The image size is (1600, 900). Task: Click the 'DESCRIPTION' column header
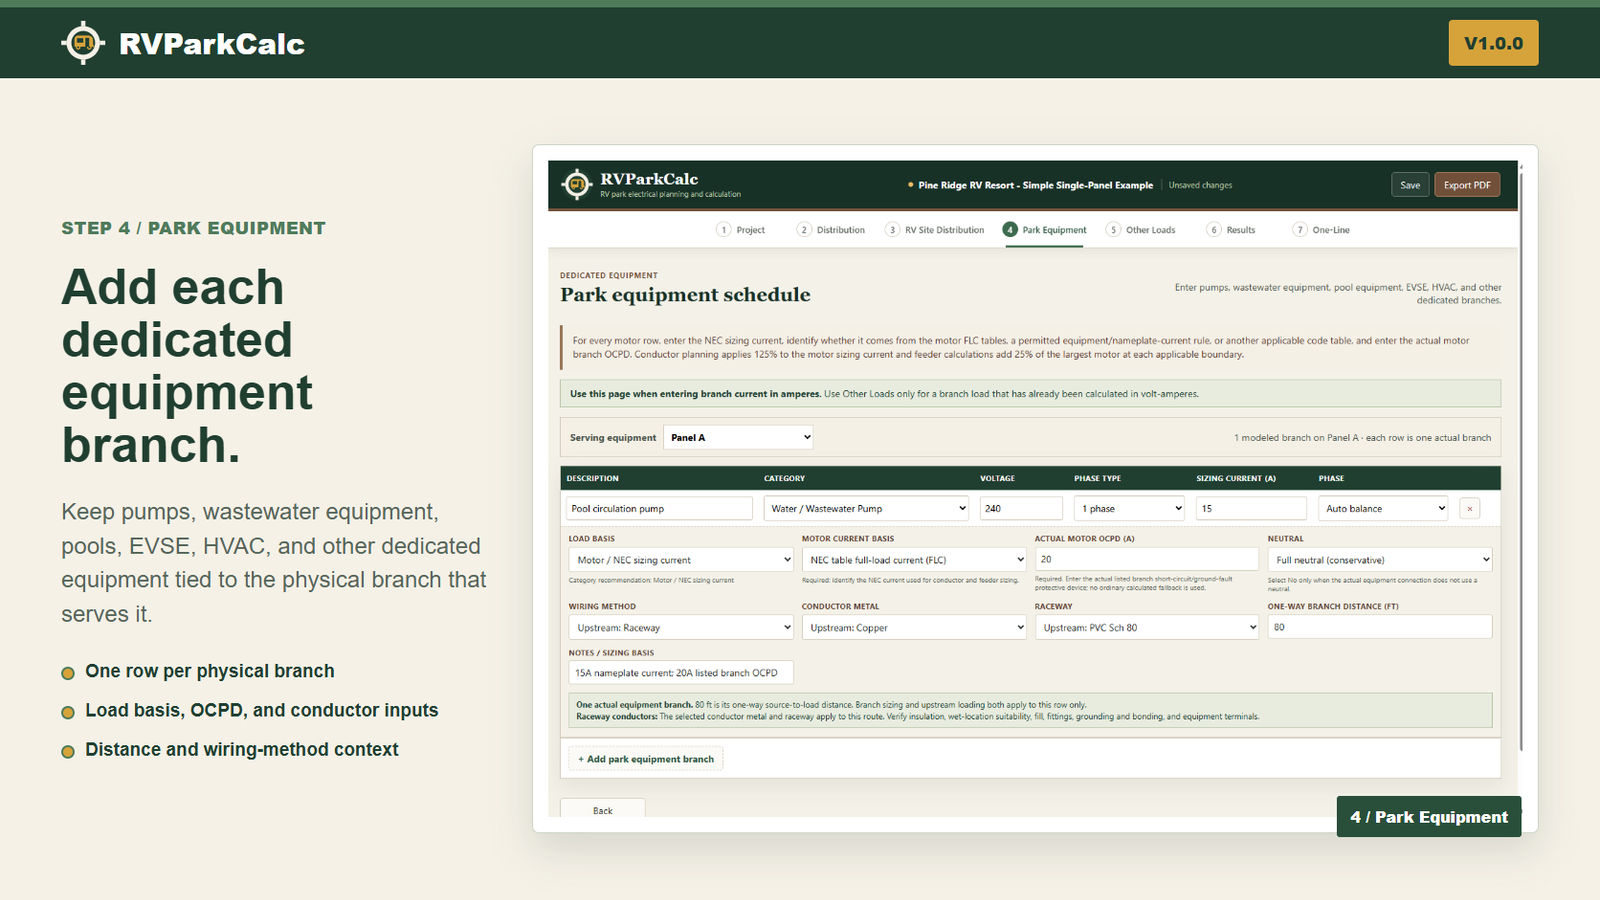593,478
